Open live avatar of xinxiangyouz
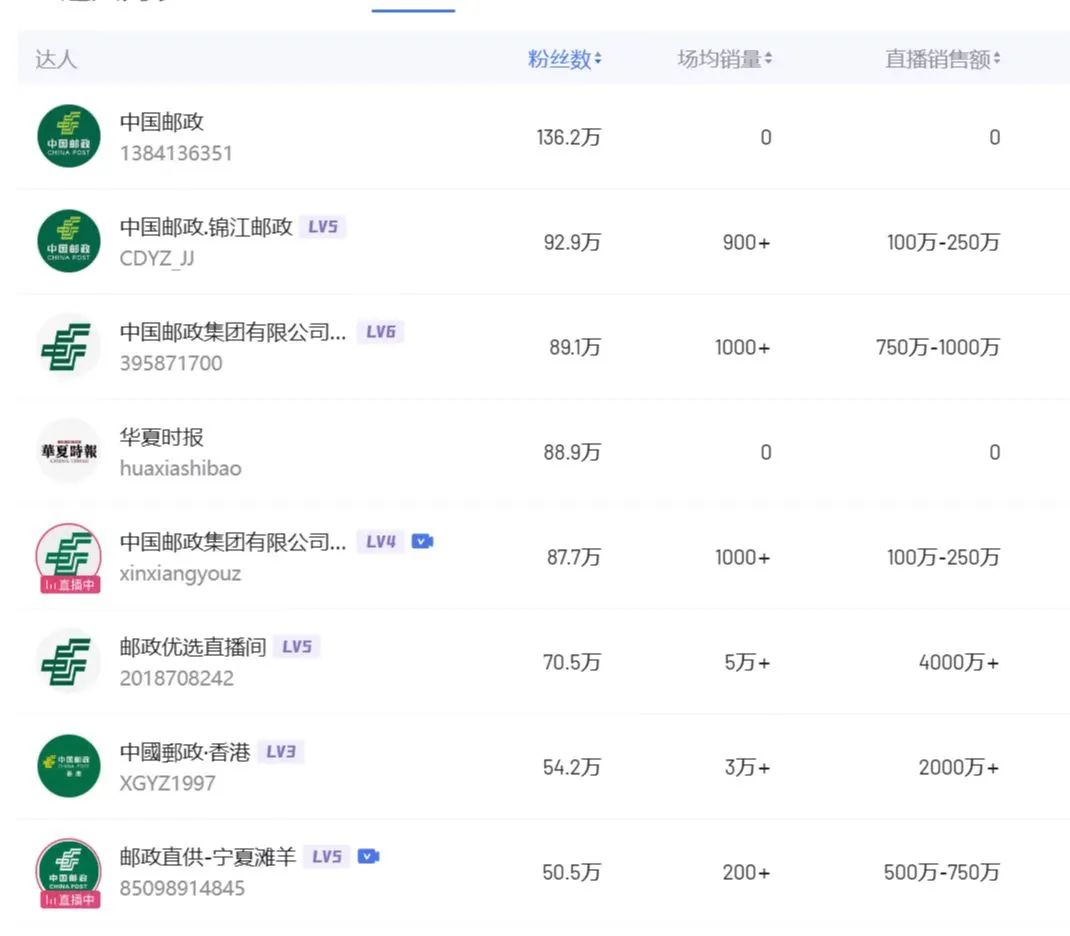Image resolution: width=1070 pixels, height=936 pixels. click(68, 556)
